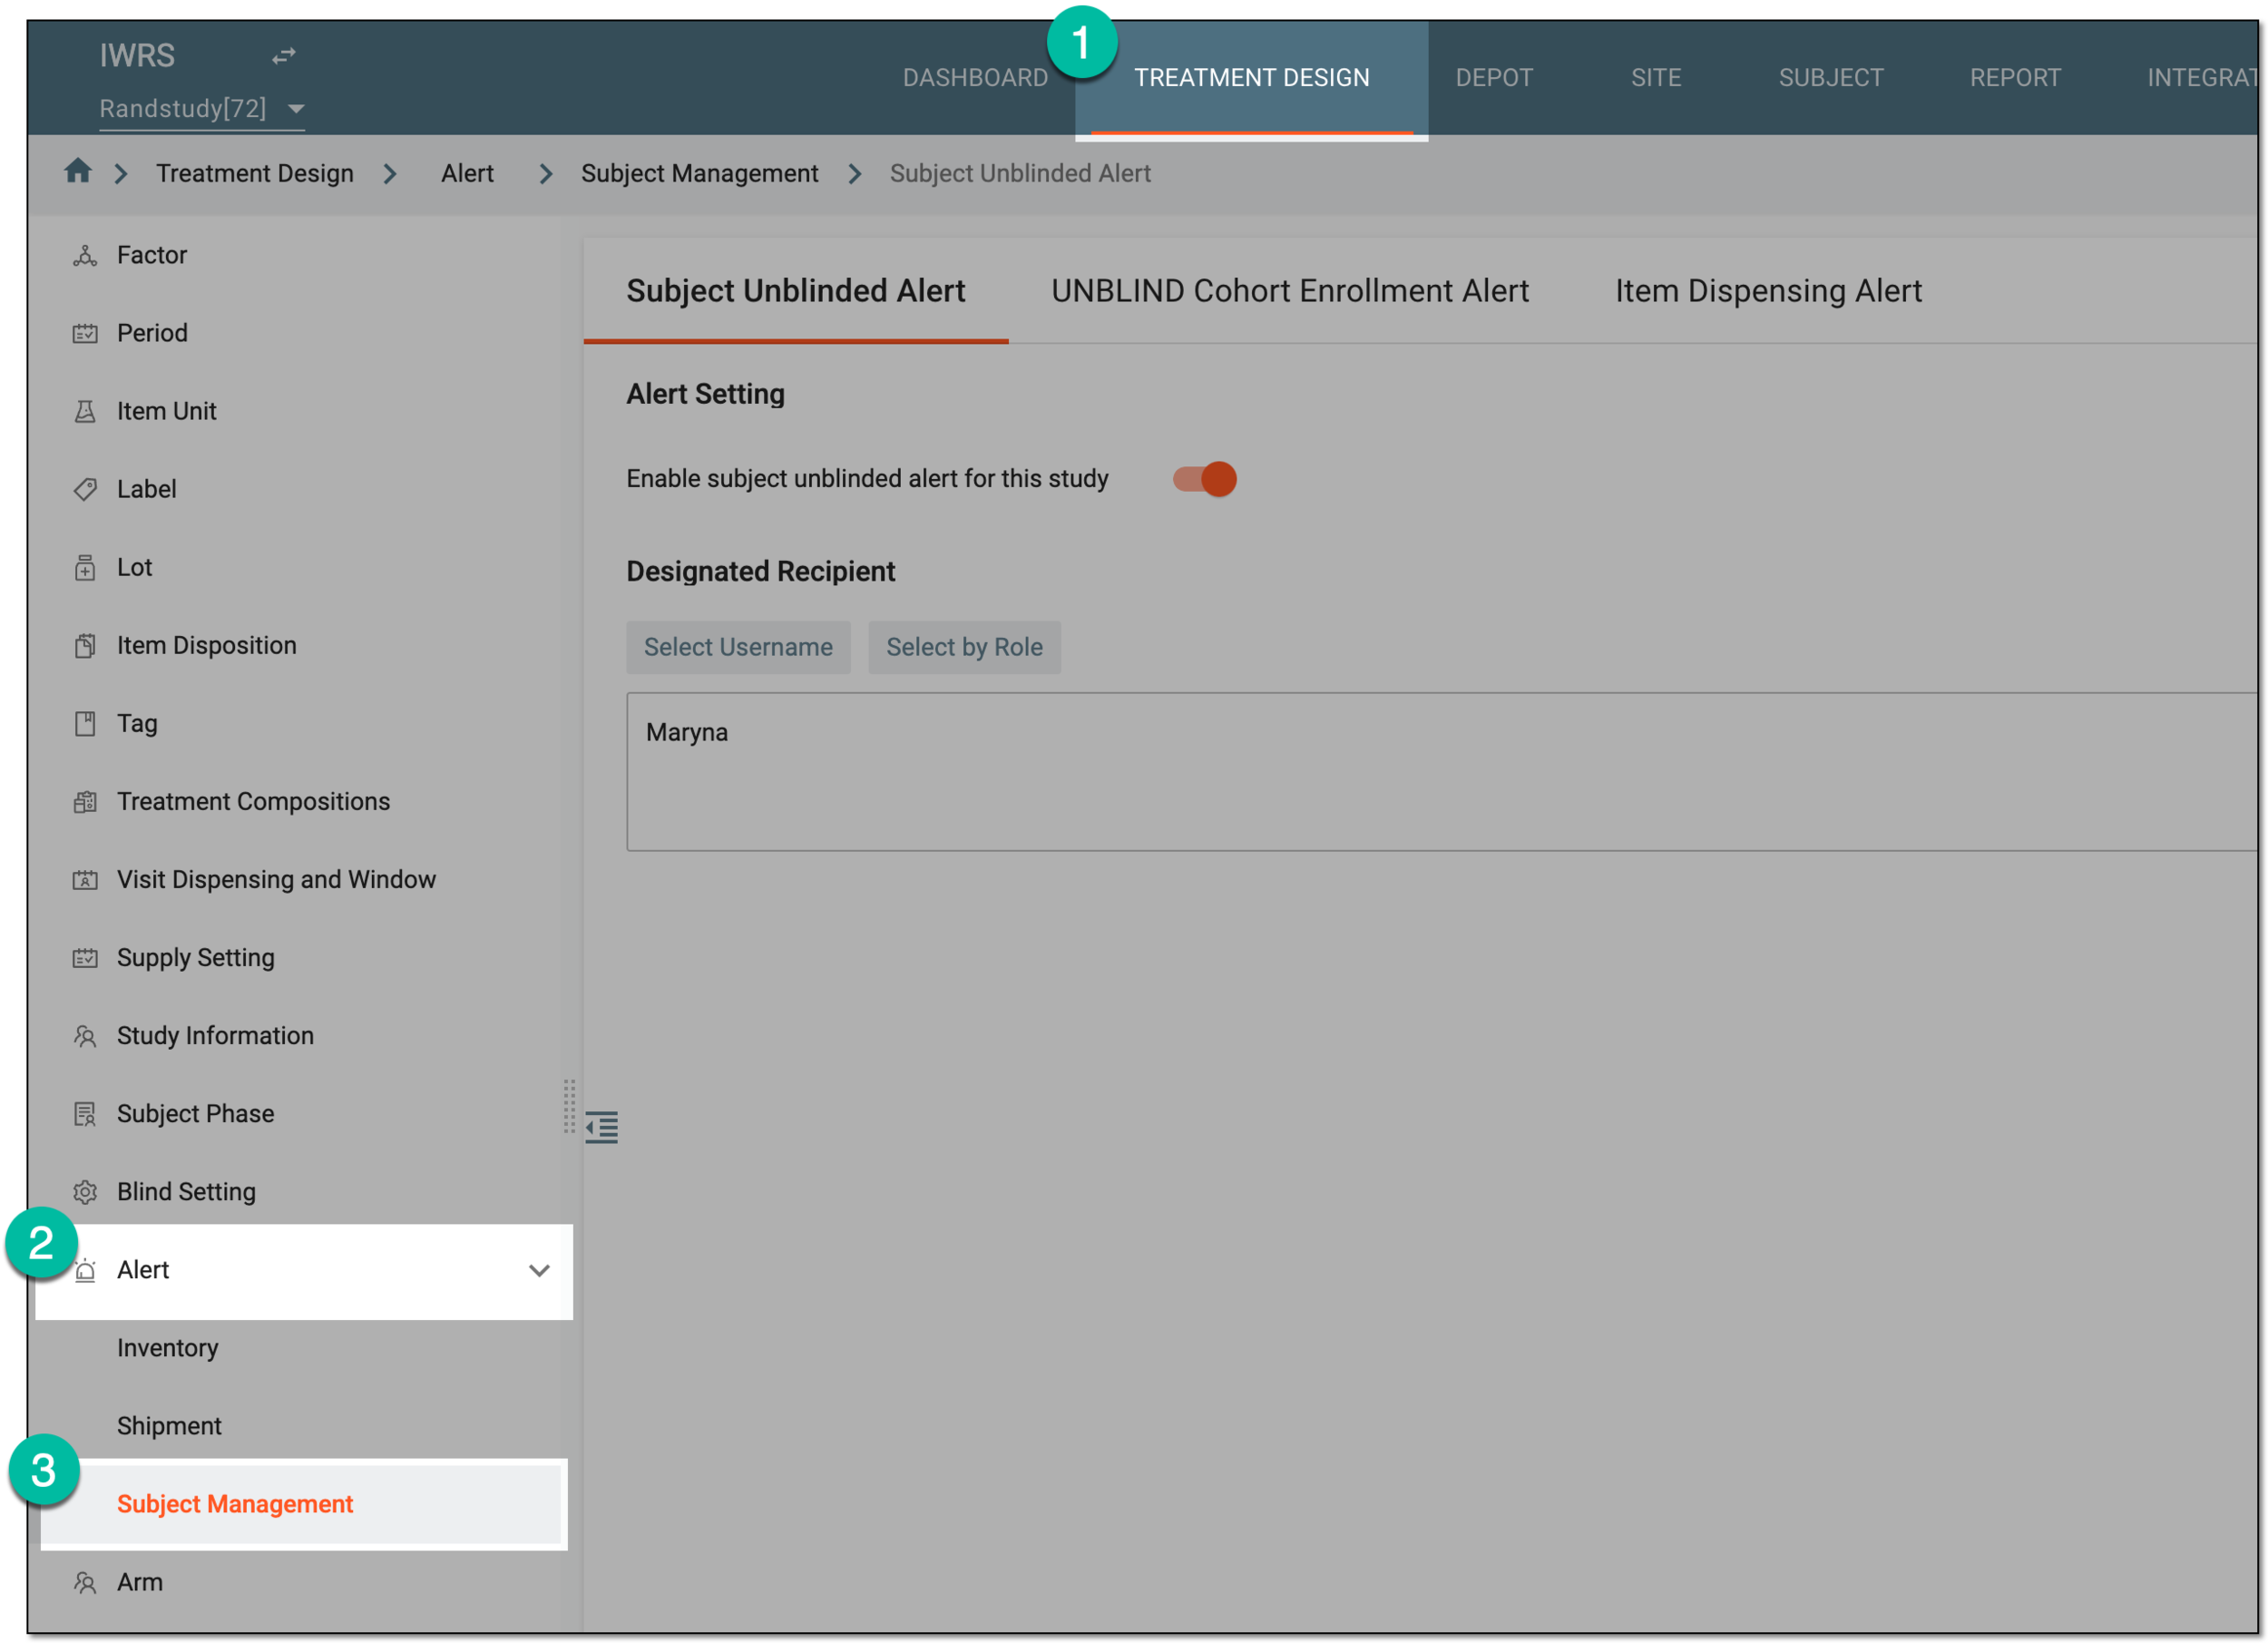Go to the Depot tab
The image size is (2268, 1643).
[1494, 78]
